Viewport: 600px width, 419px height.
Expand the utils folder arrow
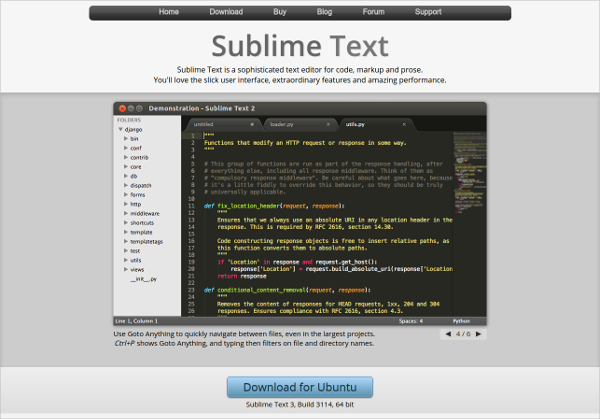pyautogui.click(x=126, y=260)
